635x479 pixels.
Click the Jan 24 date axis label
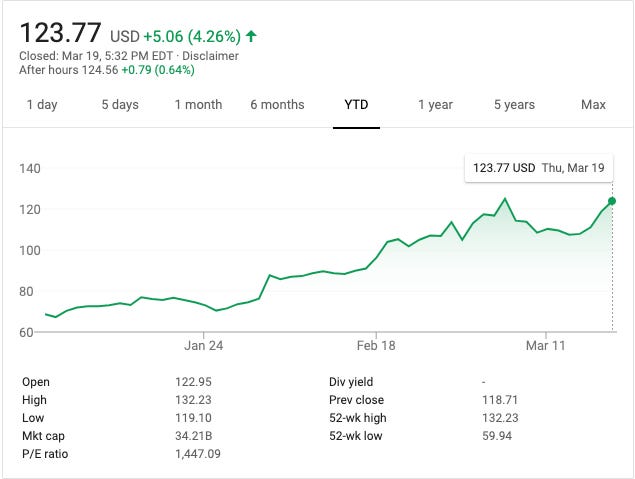[x=203, y=346]
